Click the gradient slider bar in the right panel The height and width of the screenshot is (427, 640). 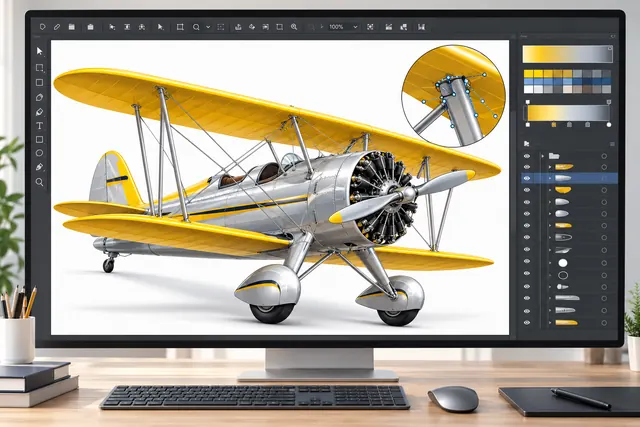coord(568,113)
